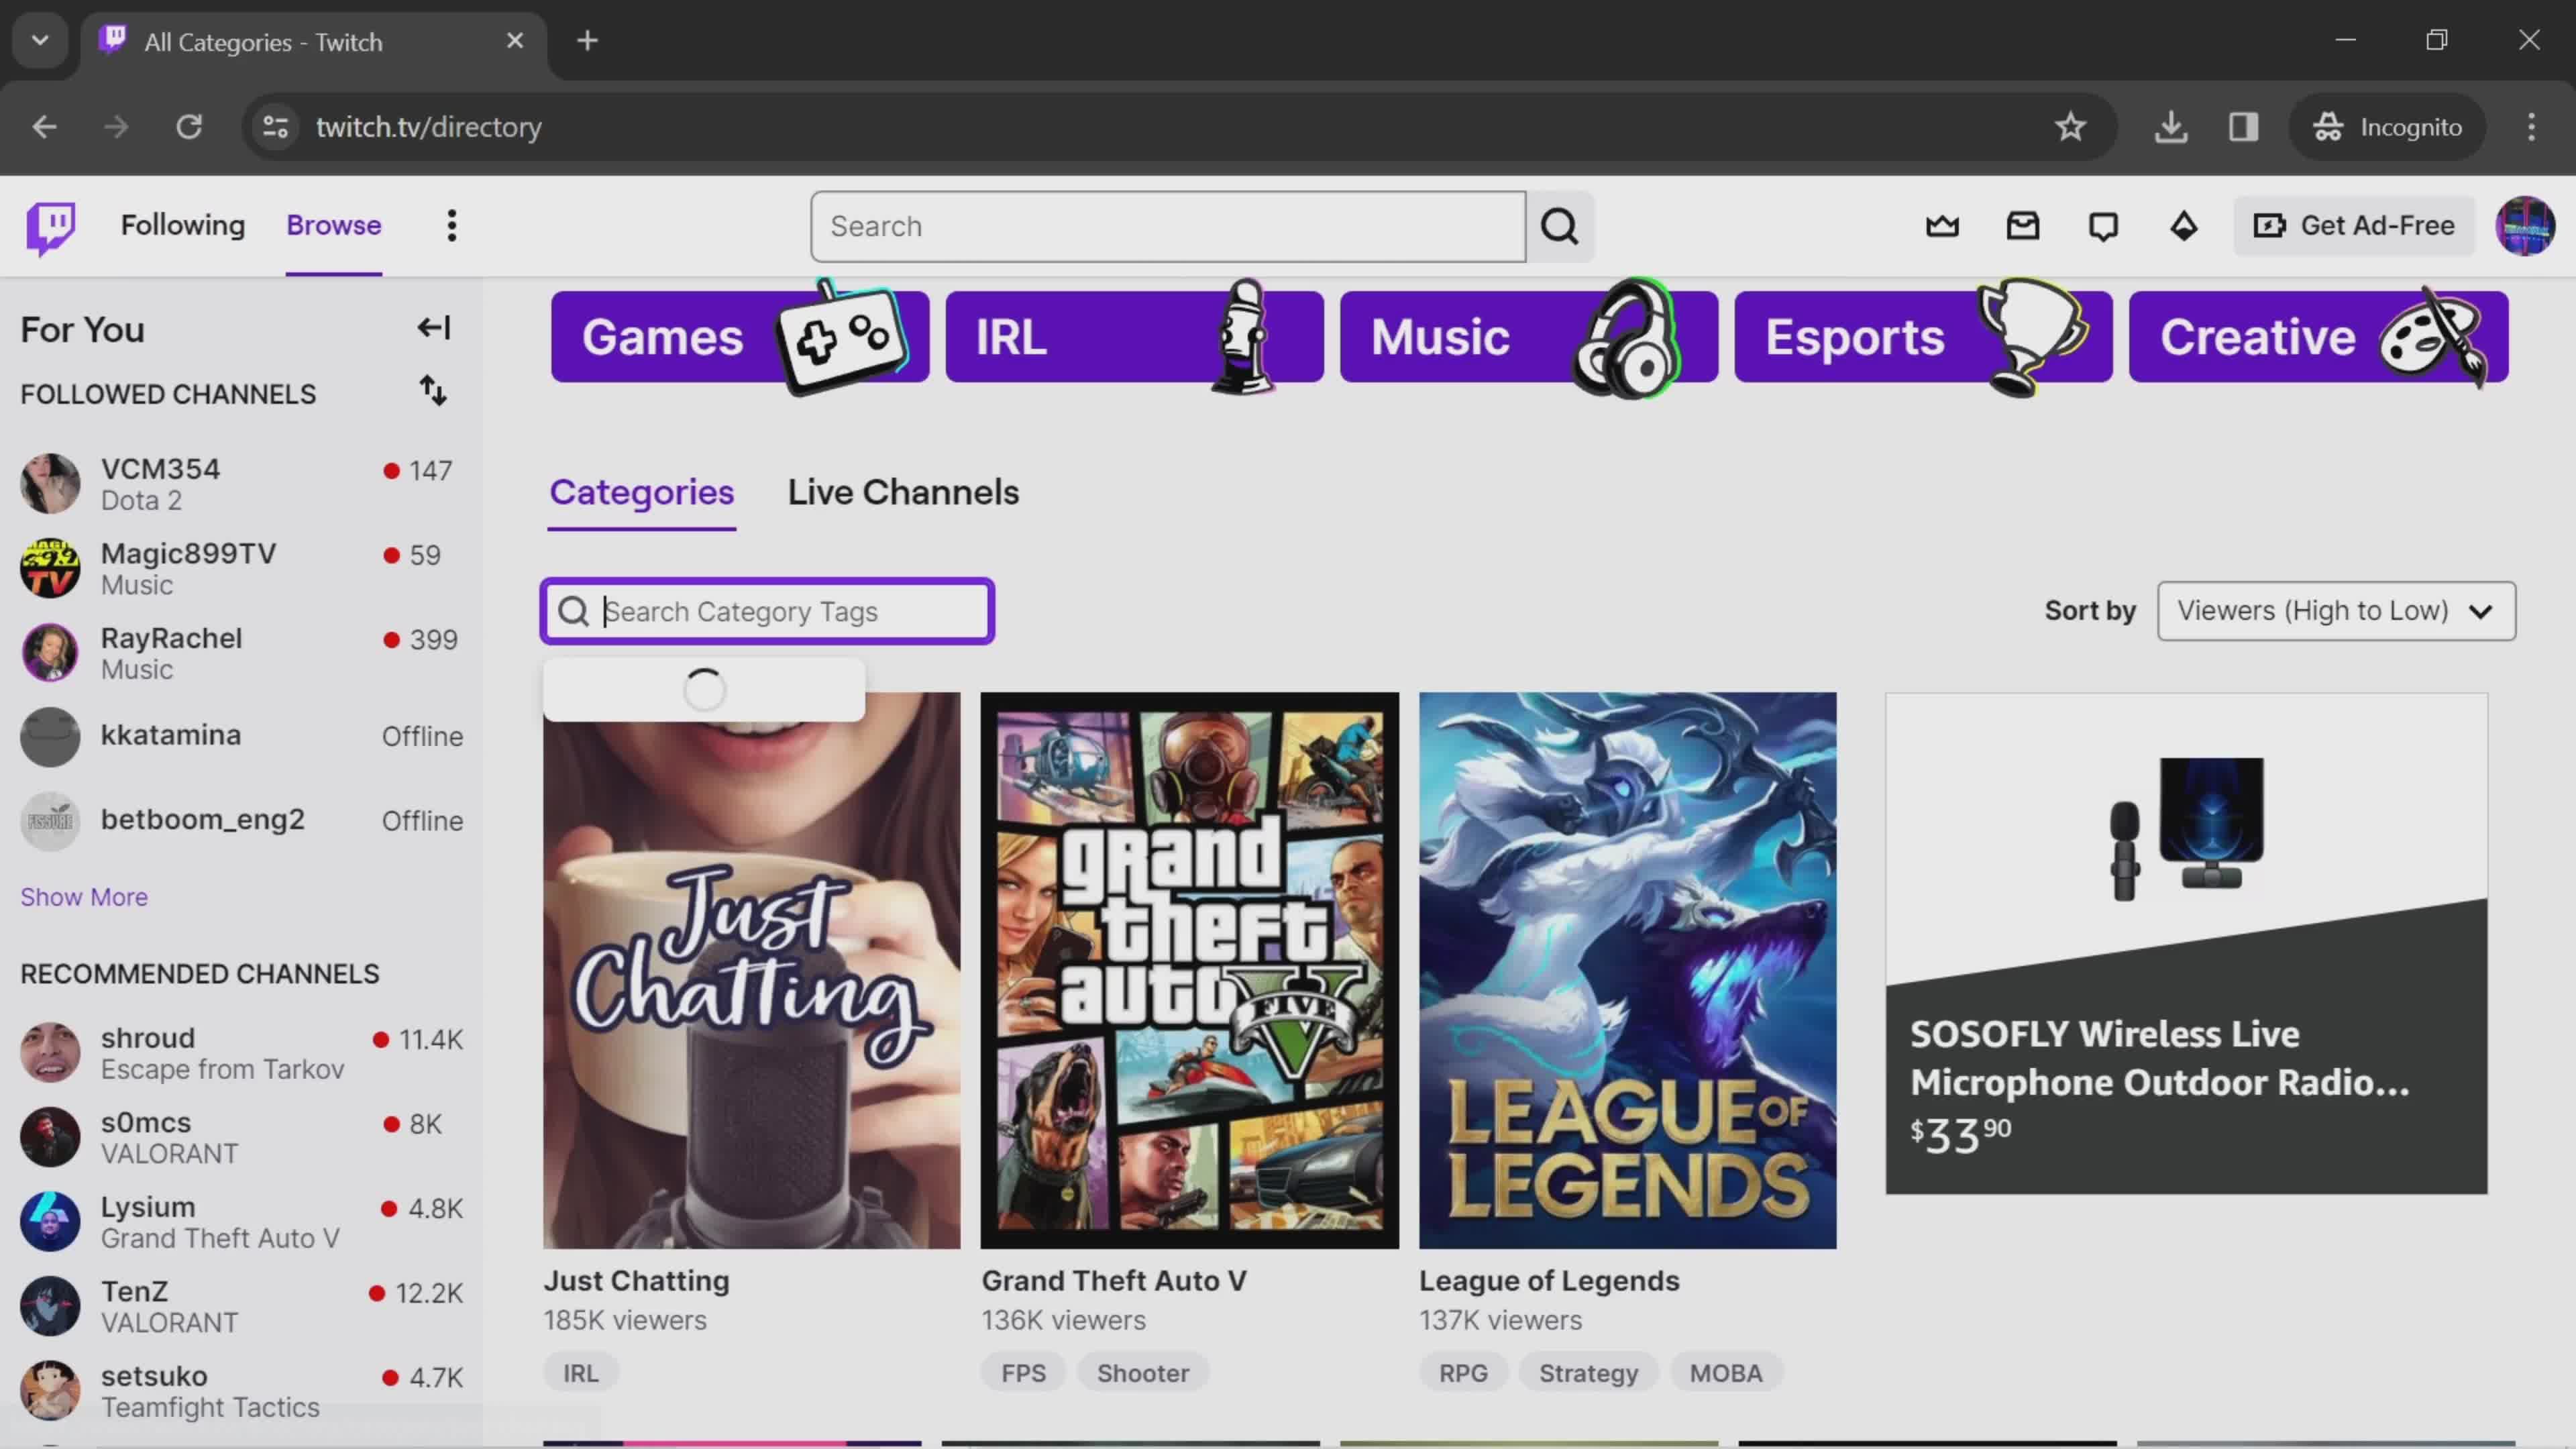Open notifications inbox icon
The height and width of the screenshot is (1449, 2576).
click(2022, 226)
